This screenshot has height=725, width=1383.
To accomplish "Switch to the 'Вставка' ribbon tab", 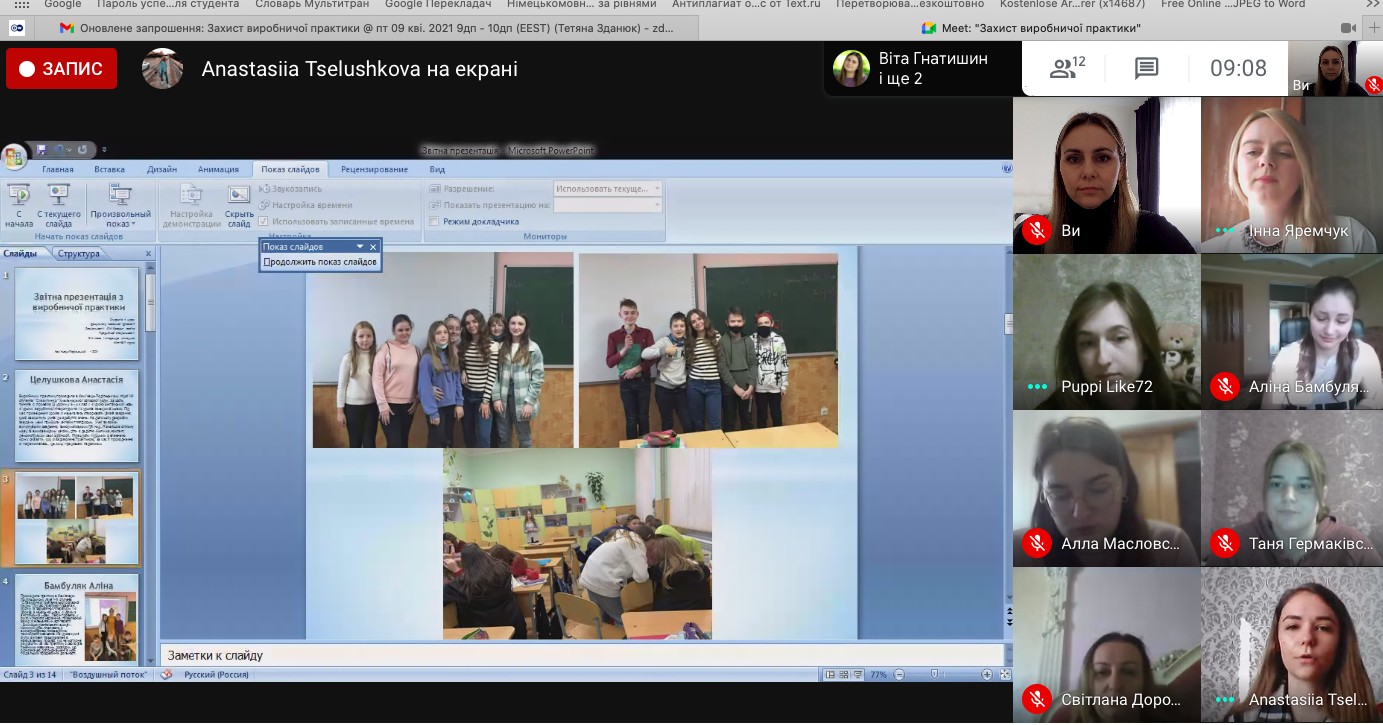I will click(x=109, y=169).
